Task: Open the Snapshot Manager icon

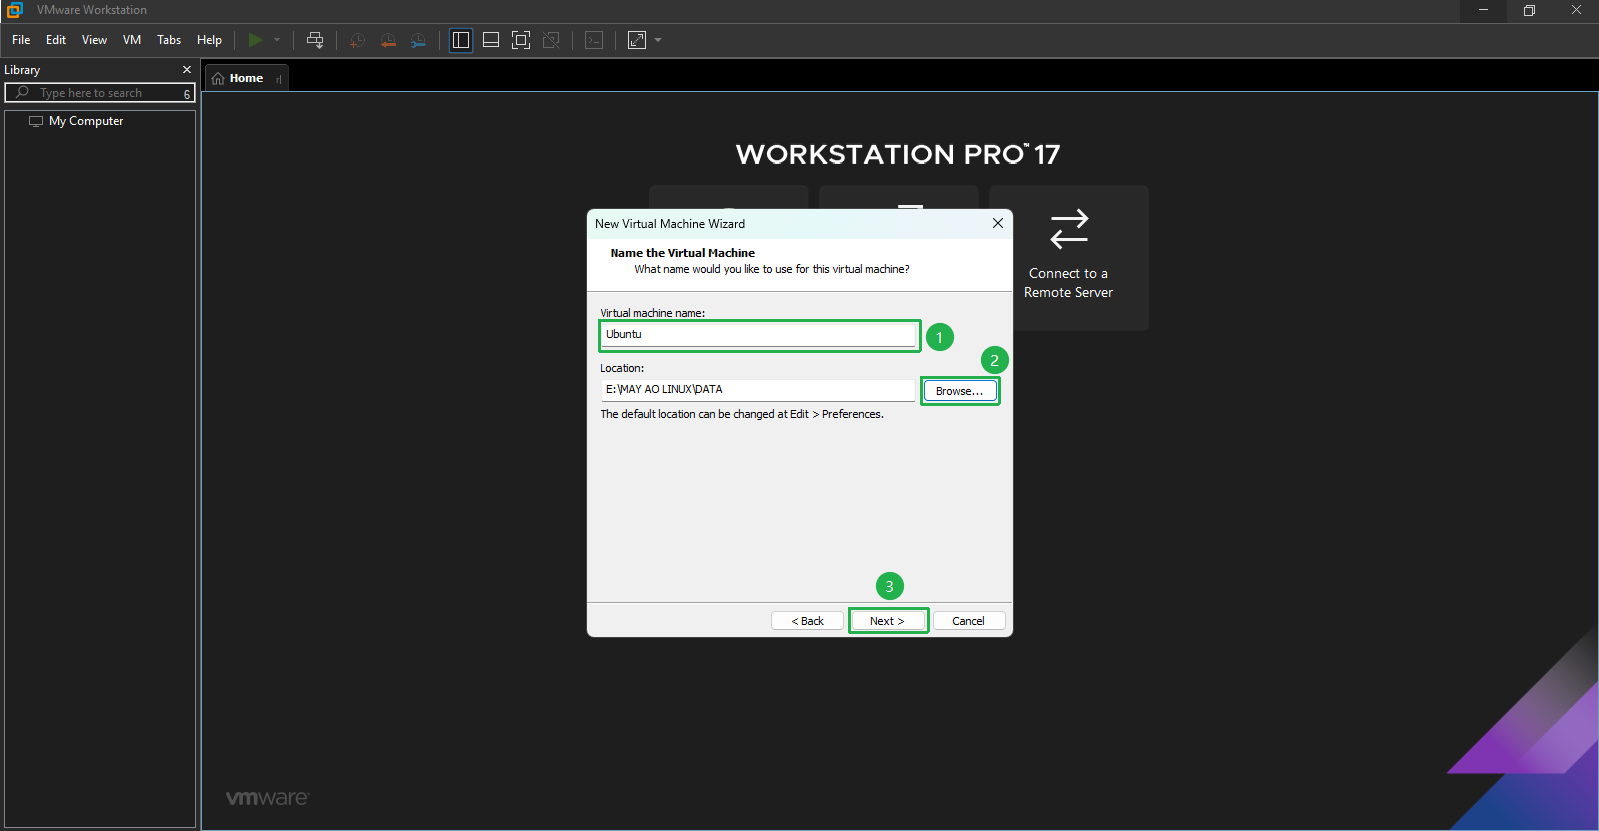Action: (x=418, y=40)
